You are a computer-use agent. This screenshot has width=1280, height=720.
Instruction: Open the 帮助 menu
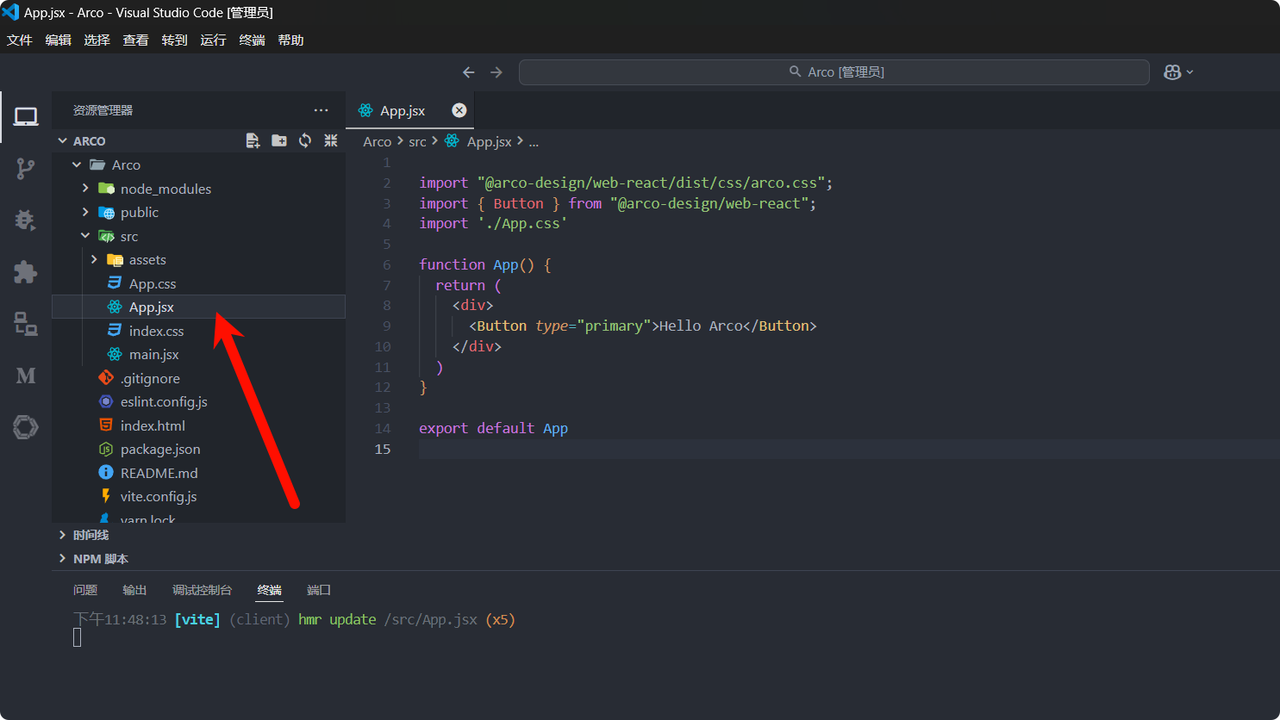(291, 40)
